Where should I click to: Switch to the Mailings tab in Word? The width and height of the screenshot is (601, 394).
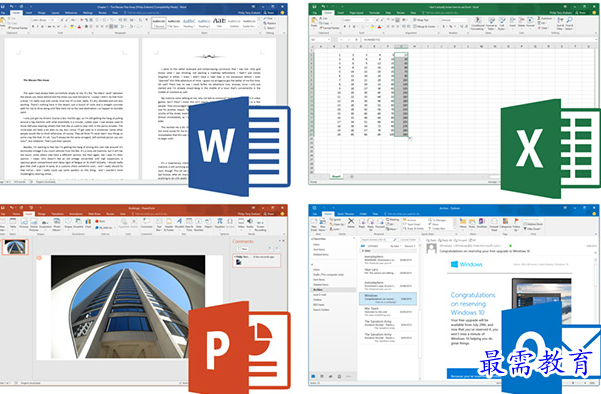88,13
